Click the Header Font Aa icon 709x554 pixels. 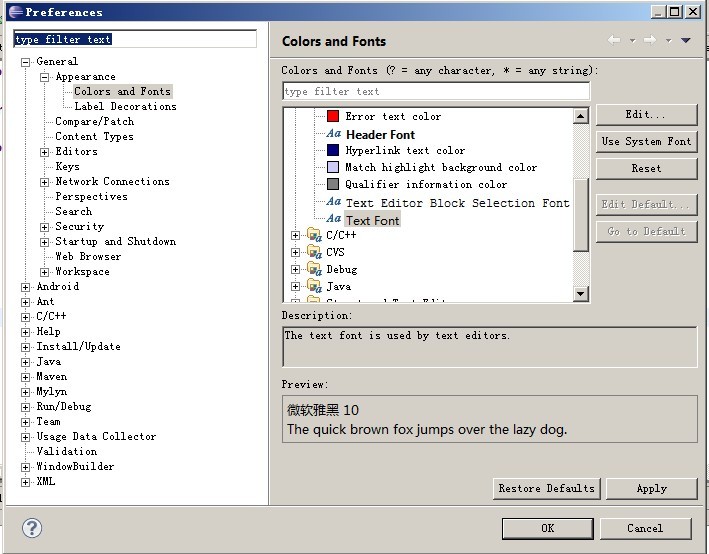[x=333, y=134]
